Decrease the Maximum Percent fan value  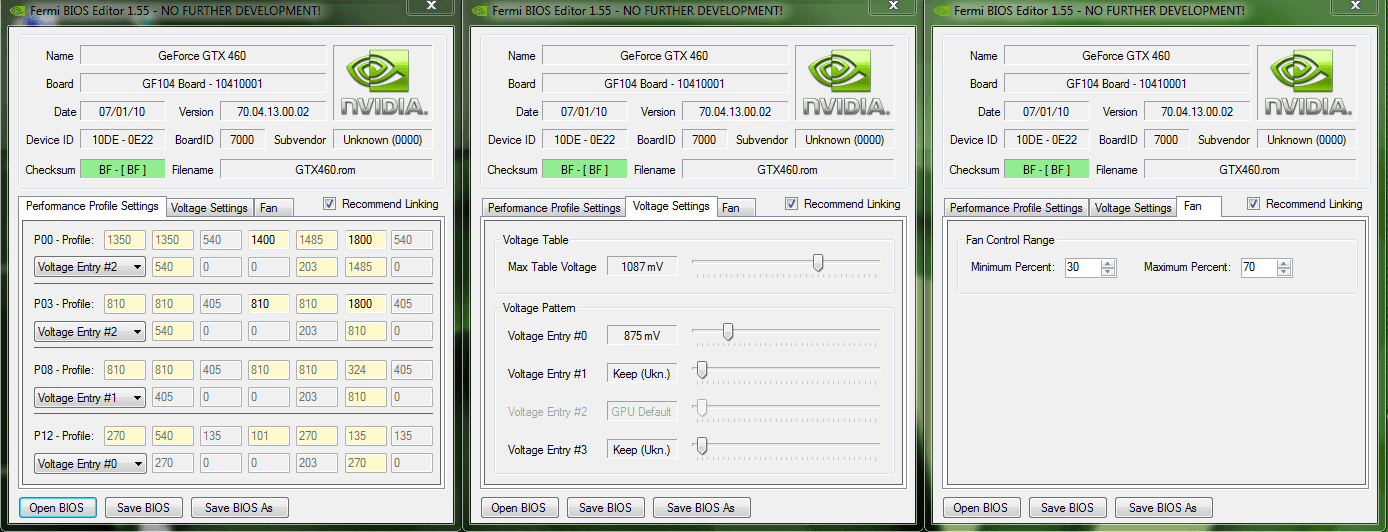[1284, 272]
